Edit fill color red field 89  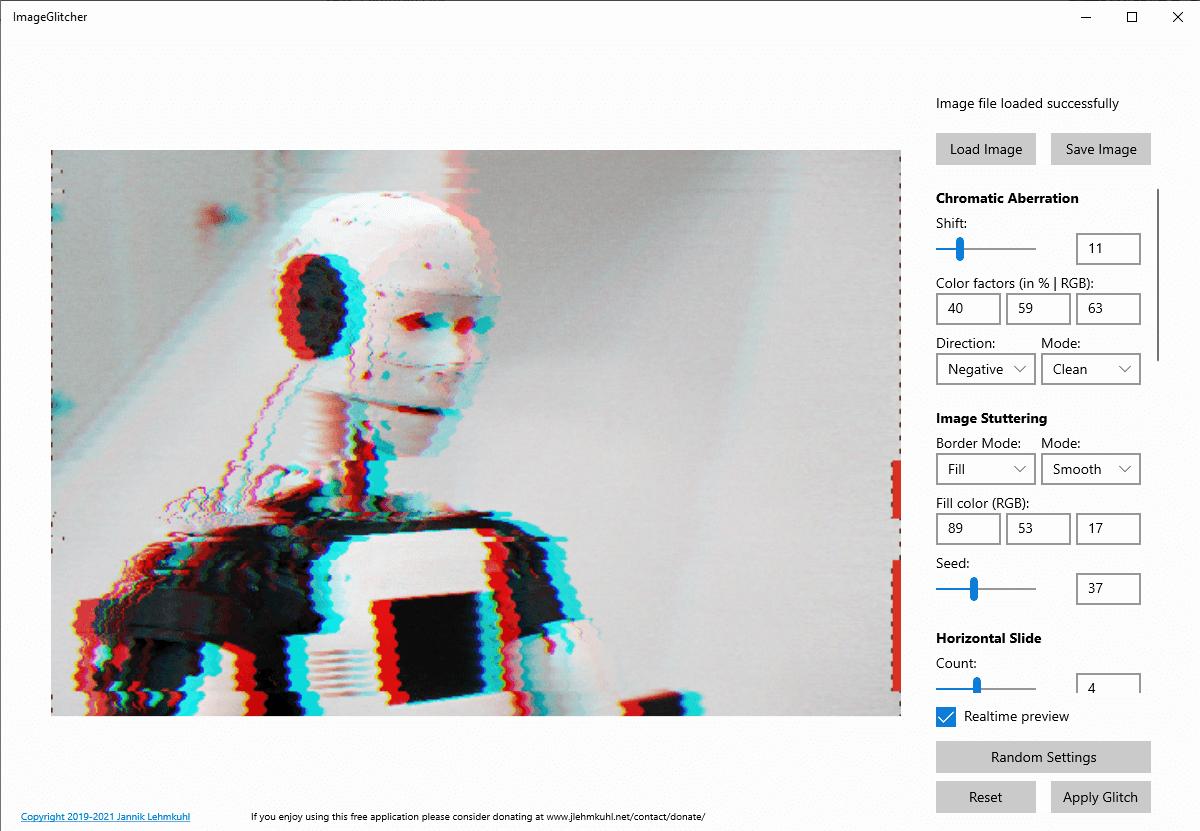click(968, 528)
